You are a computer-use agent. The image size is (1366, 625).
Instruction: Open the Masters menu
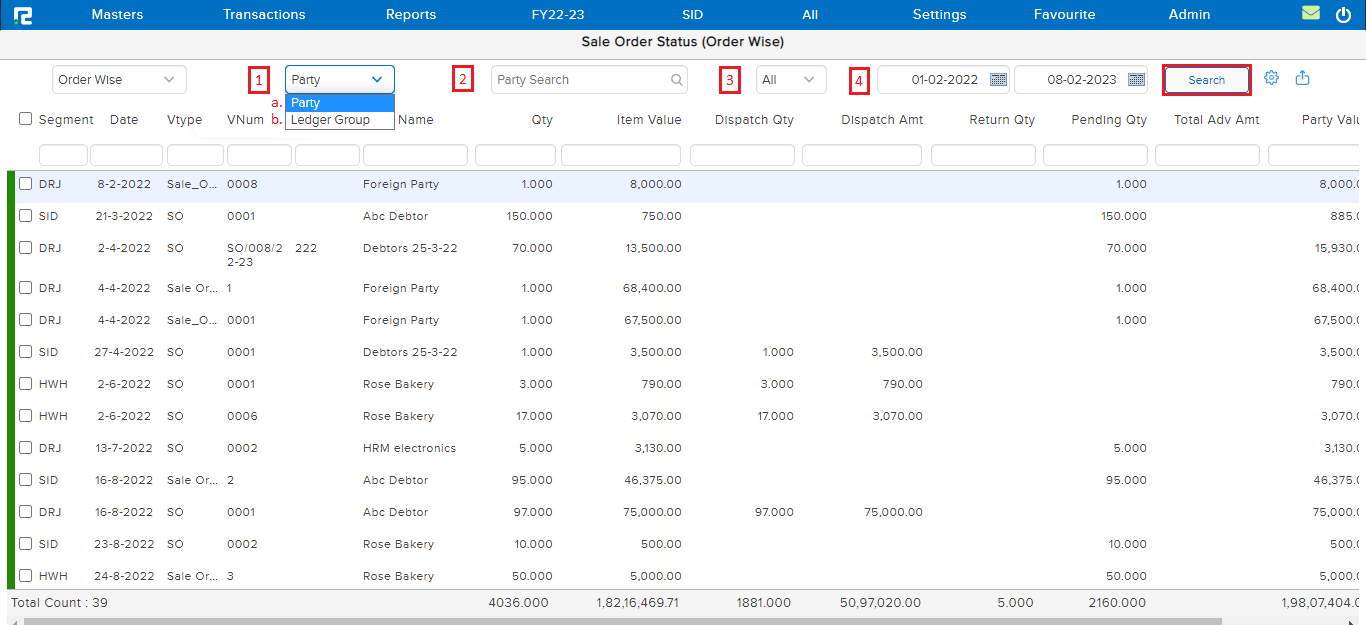pos(117,14)
